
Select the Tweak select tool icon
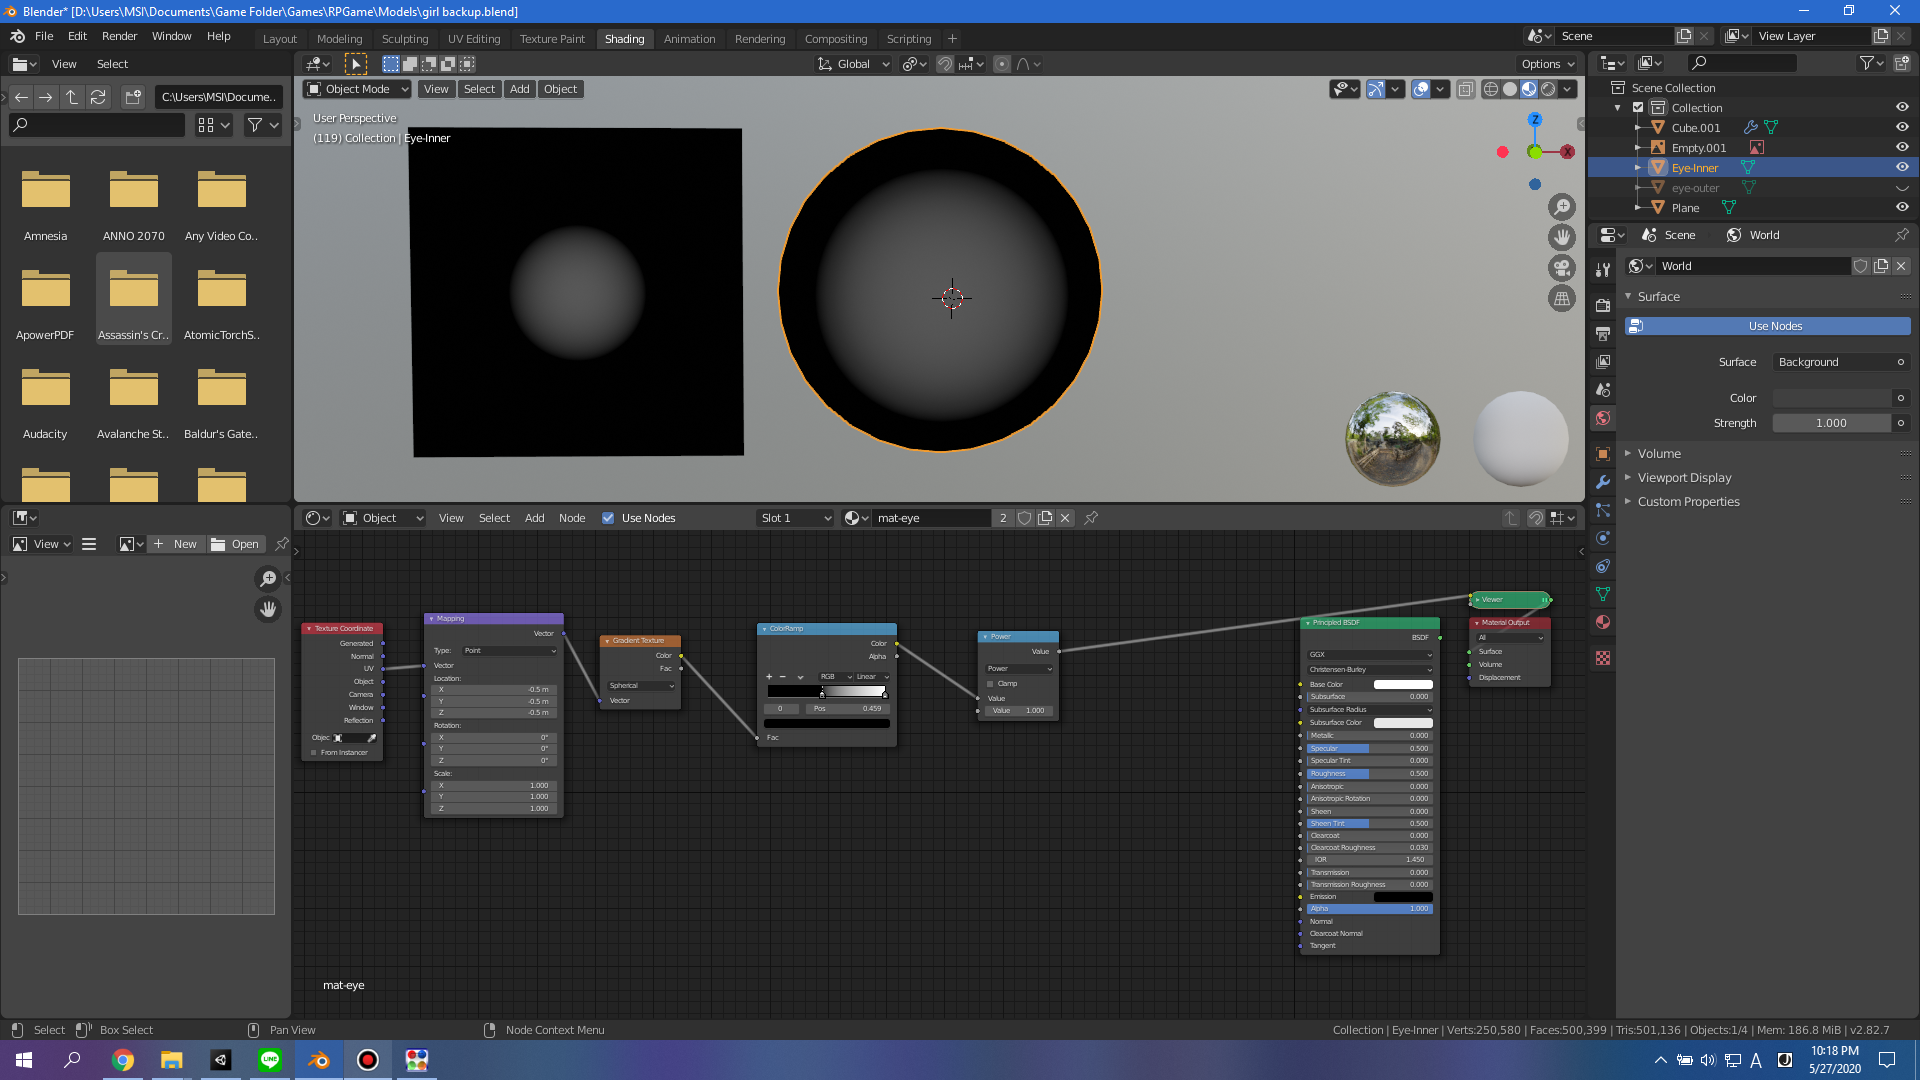click(355, 64)
